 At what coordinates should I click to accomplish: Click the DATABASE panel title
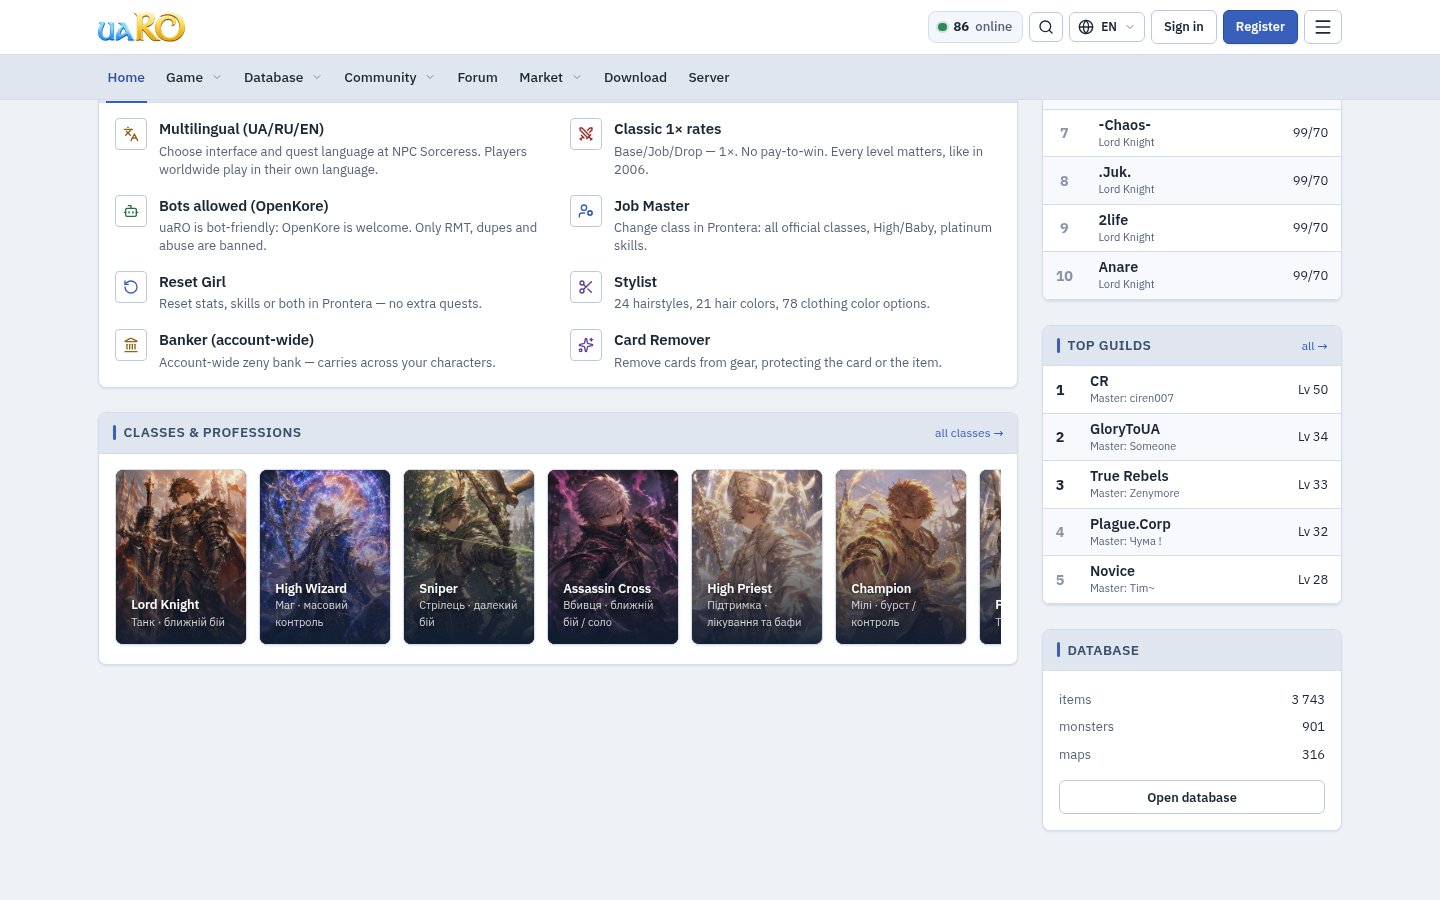[1103, 651]
